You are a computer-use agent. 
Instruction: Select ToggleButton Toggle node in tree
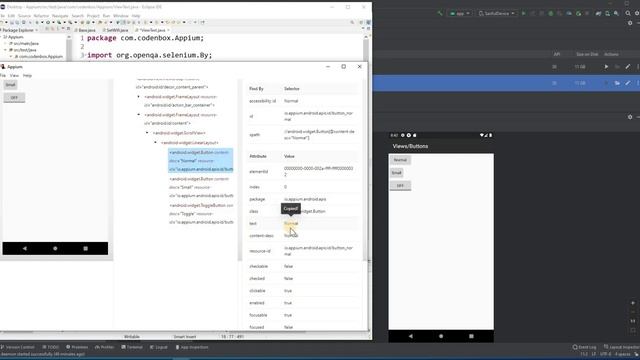click(200, 213)
